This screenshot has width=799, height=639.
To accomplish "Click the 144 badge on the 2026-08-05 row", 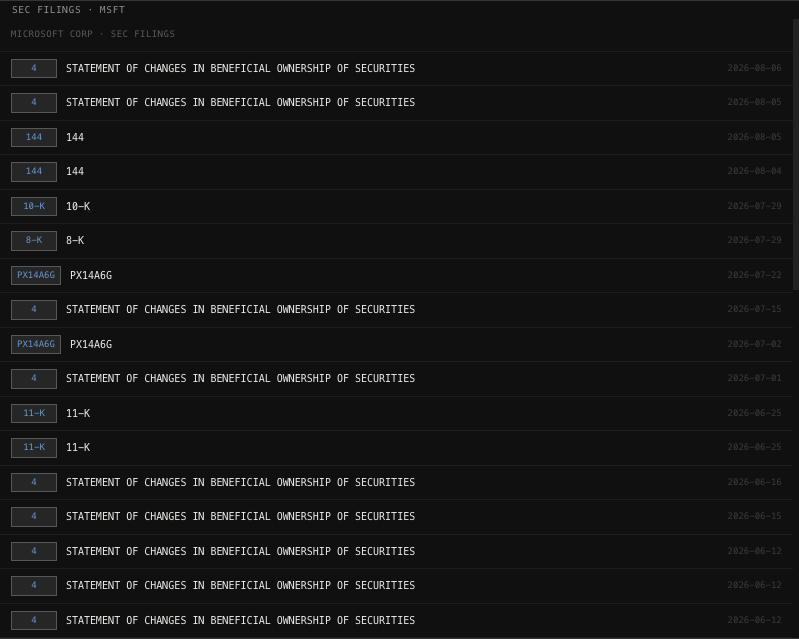I will [34, 137].
